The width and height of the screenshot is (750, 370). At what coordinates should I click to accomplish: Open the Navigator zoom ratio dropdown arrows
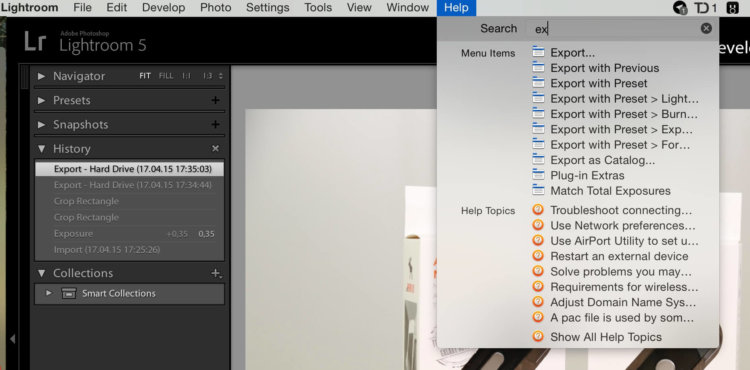[x=221, y=76]
